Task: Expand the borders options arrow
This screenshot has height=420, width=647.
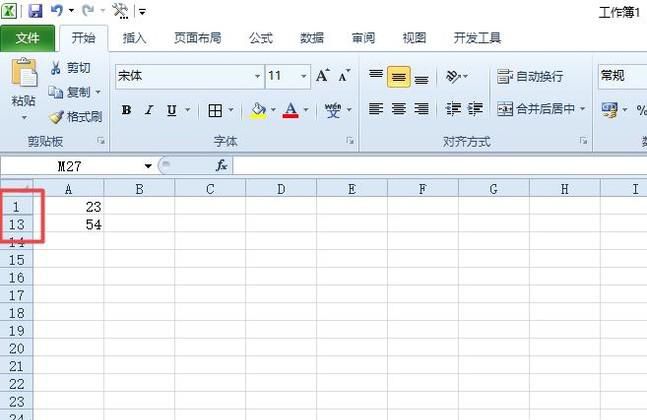Action: coord(231,110)
